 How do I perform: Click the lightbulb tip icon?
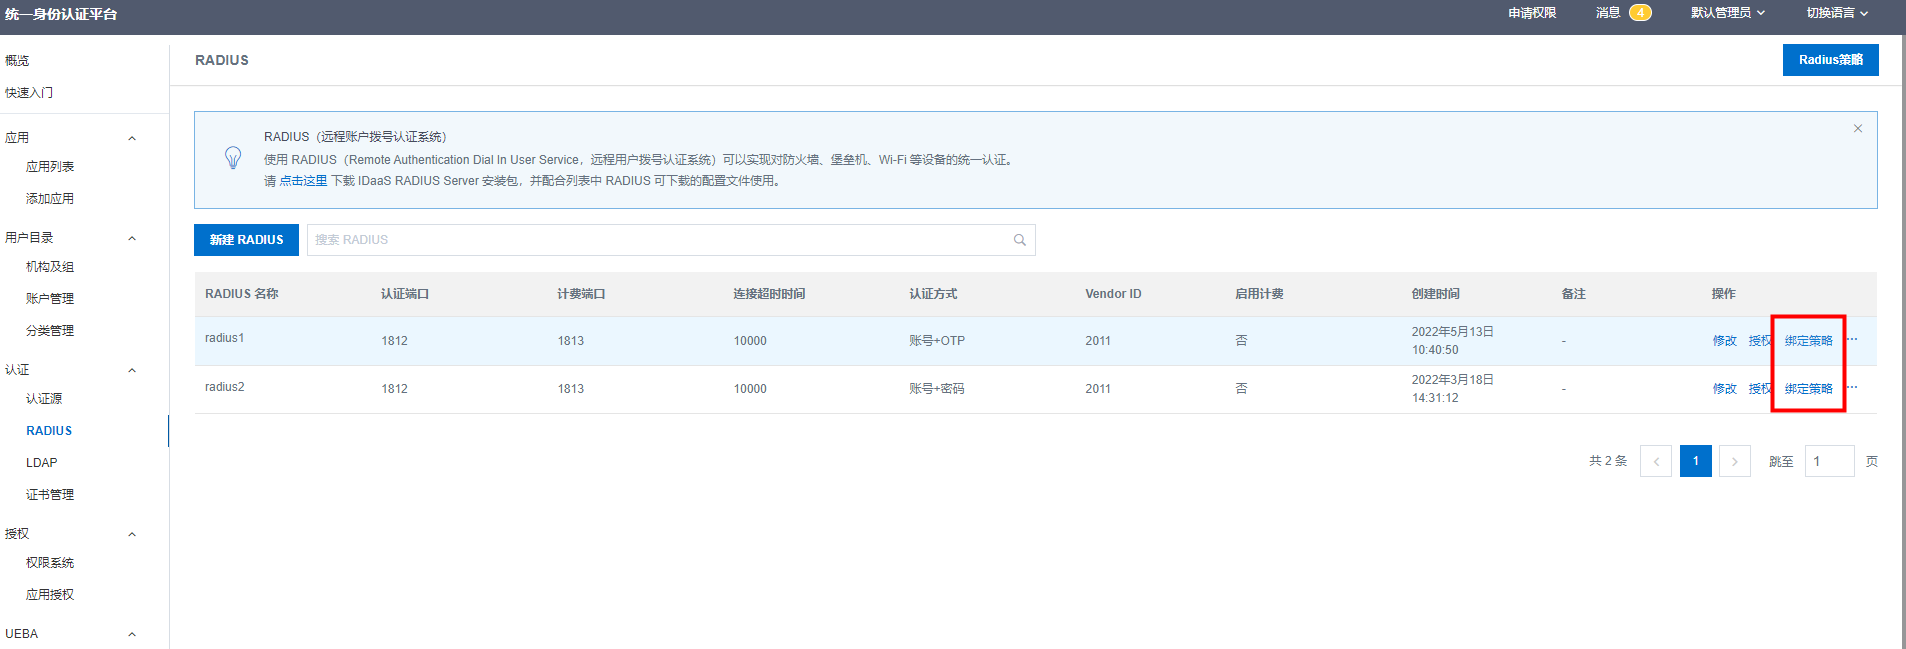pyautogui.click(x=233, y=158)
